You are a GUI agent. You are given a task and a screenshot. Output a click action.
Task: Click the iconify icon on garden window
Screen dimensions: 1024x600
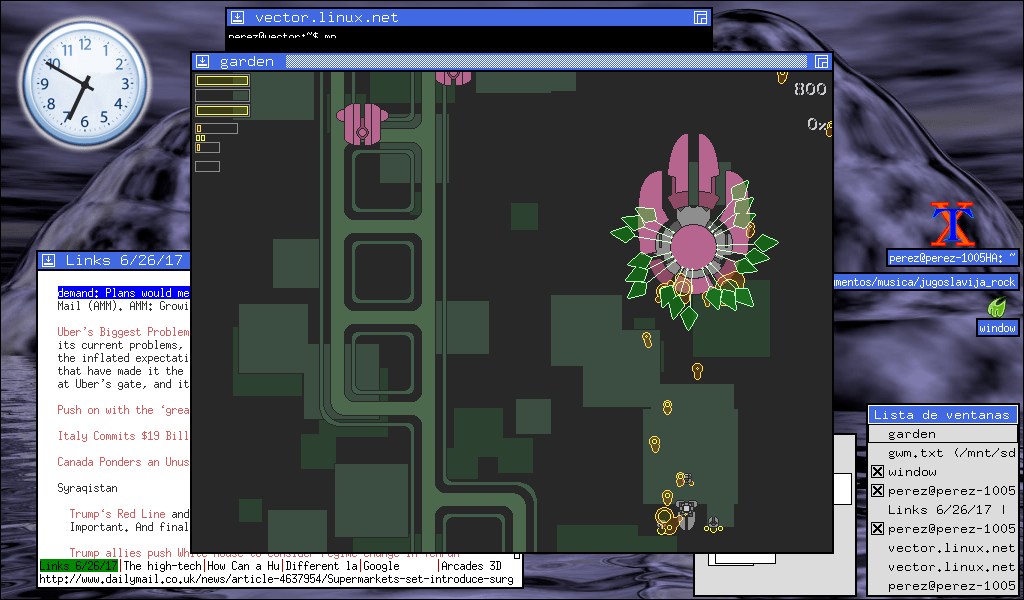pos(202,61)
